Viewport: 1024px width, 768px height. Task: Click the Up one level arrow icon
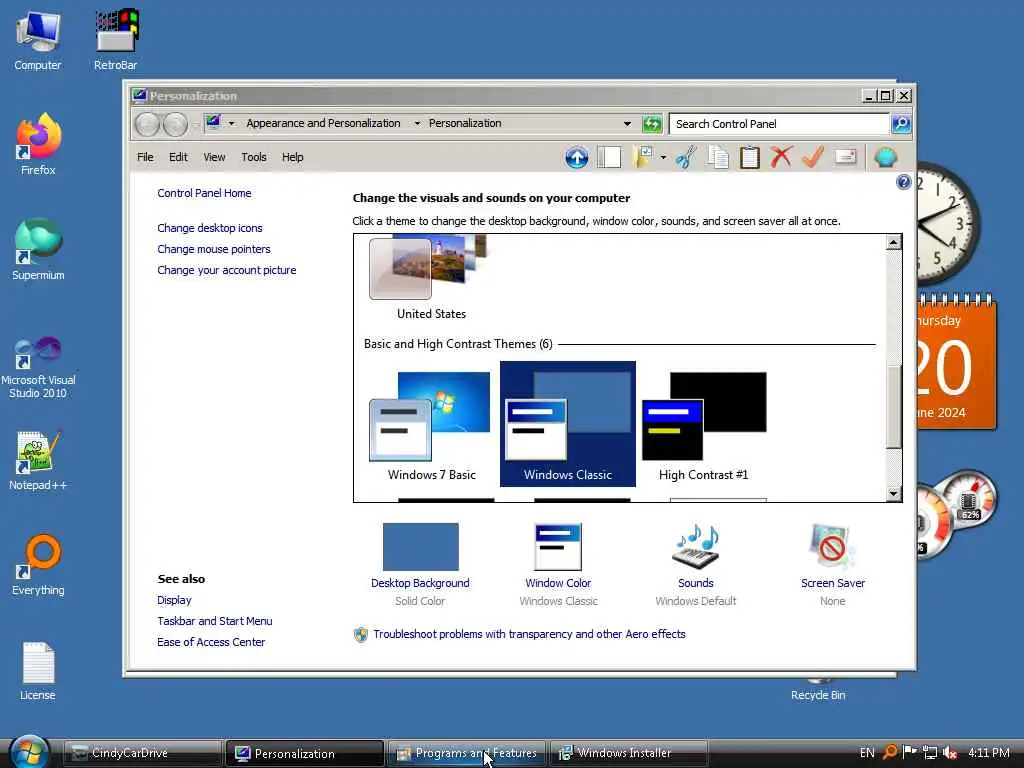click(x=577, y=157)
